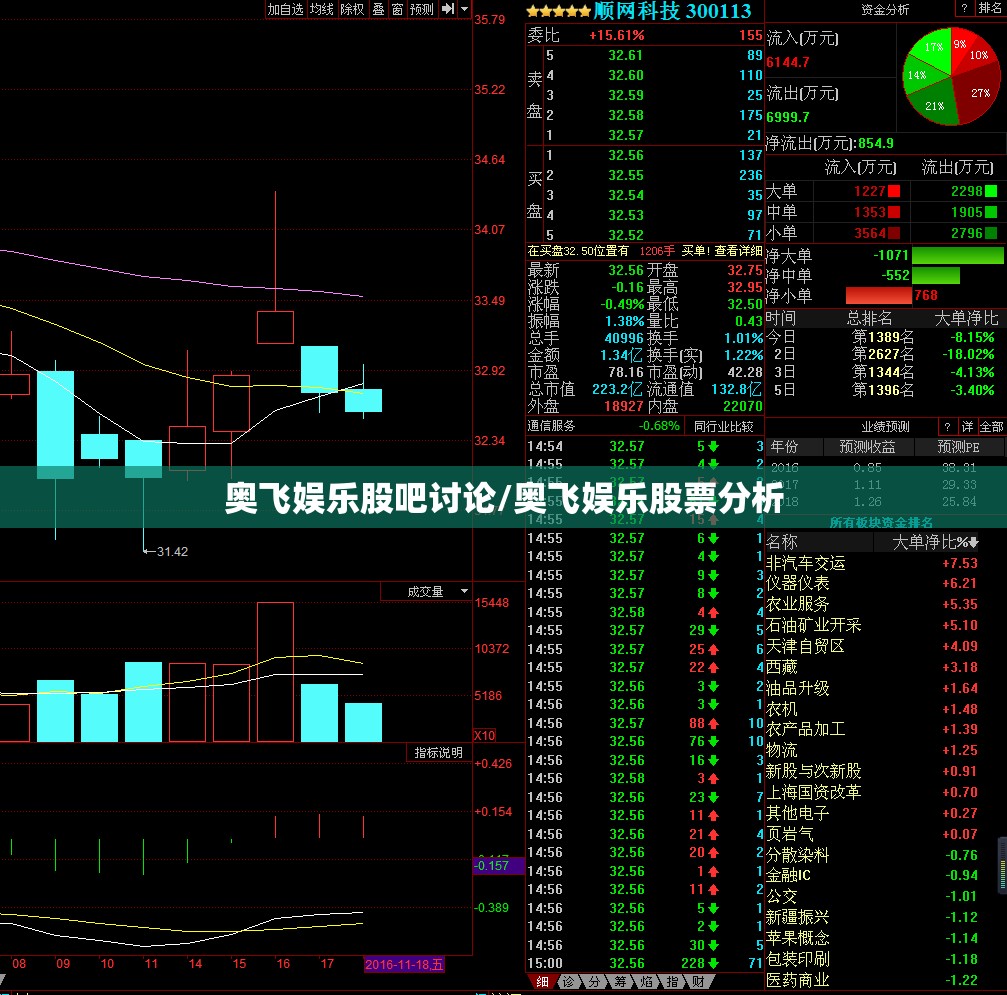
Task: Toggle the 预测 forecast display
Action: click(422, 9)
